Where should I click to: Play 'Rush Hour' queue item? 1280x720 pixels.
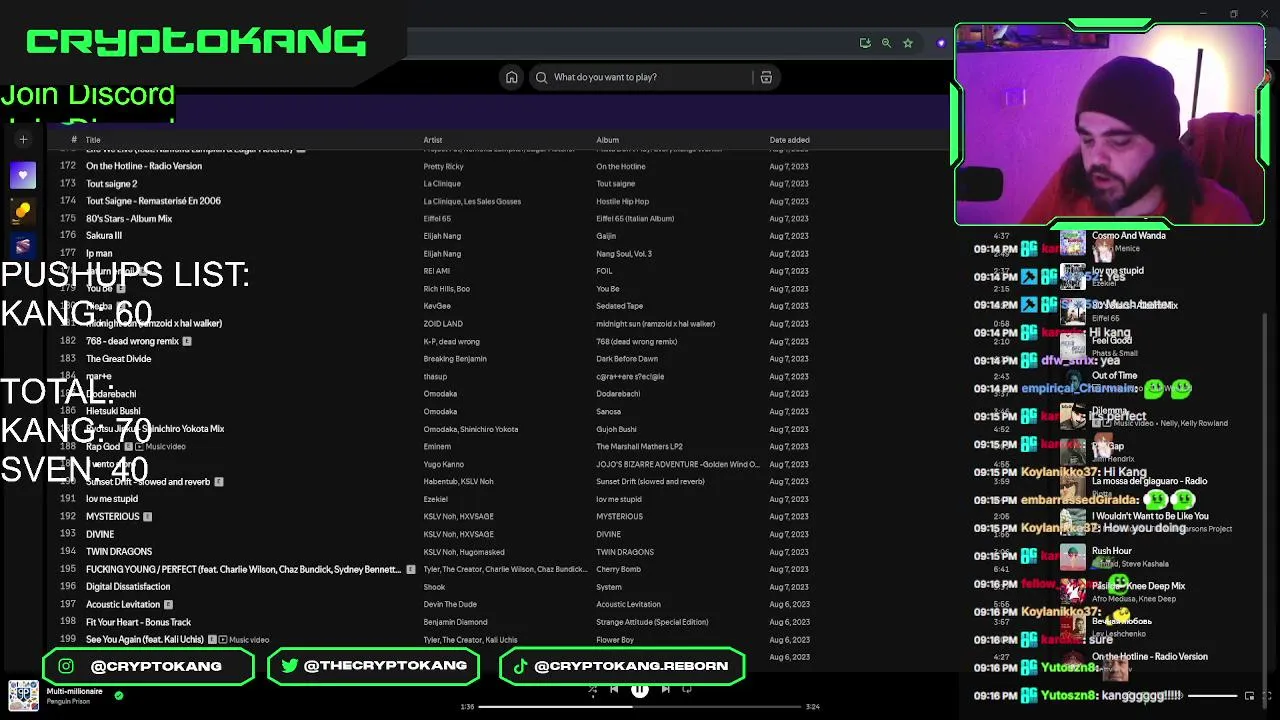coord(1112,551)
